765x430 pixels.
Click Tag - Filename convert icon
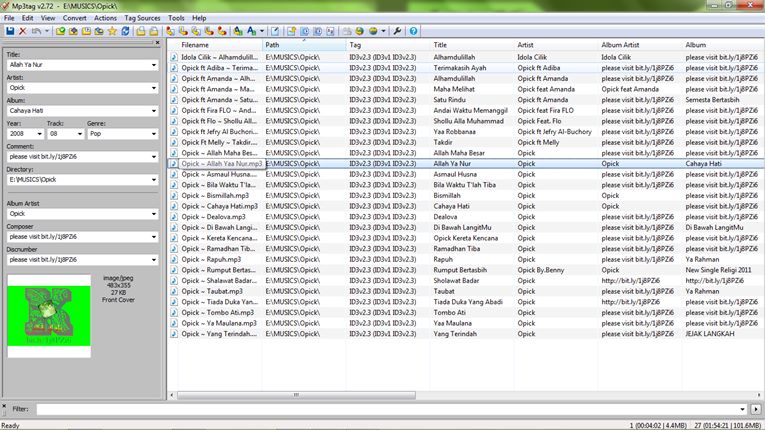170,31
